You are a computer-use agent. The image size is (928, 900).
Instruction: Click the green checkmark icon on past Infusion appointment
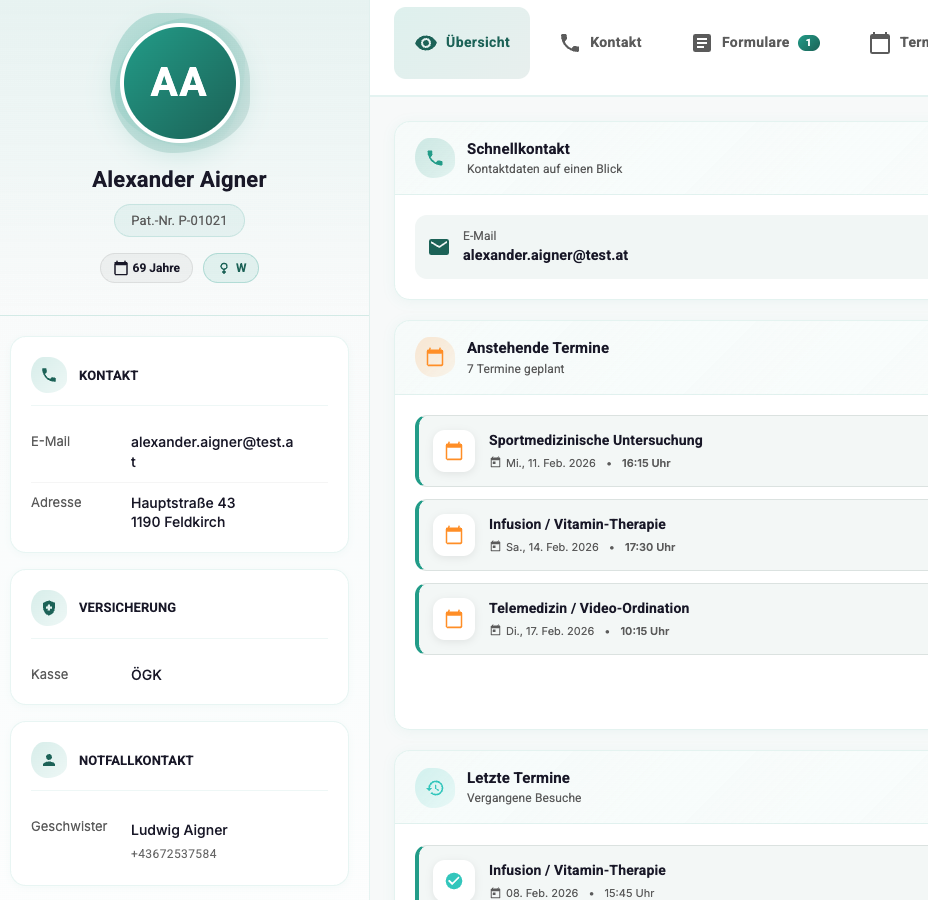coord(454,880)
